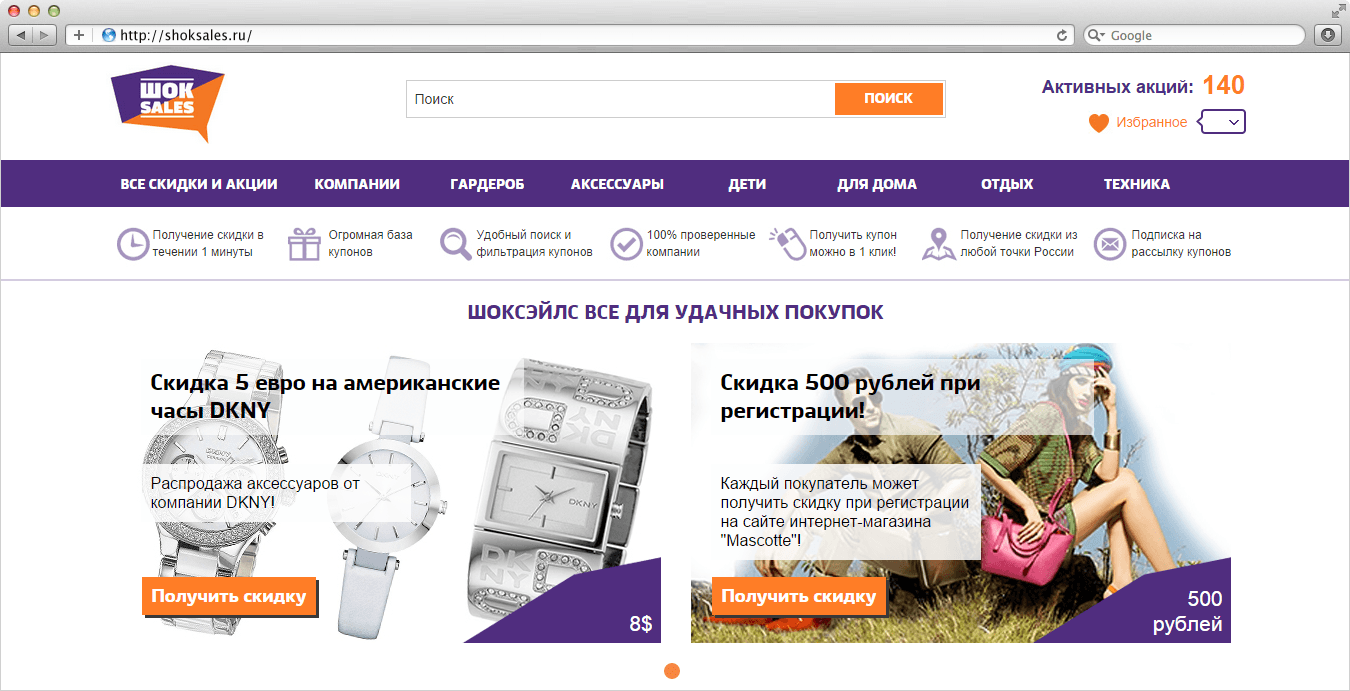
Task: Click the fullscreen arrows icon in title bar
Action: tap(1337, 10)
